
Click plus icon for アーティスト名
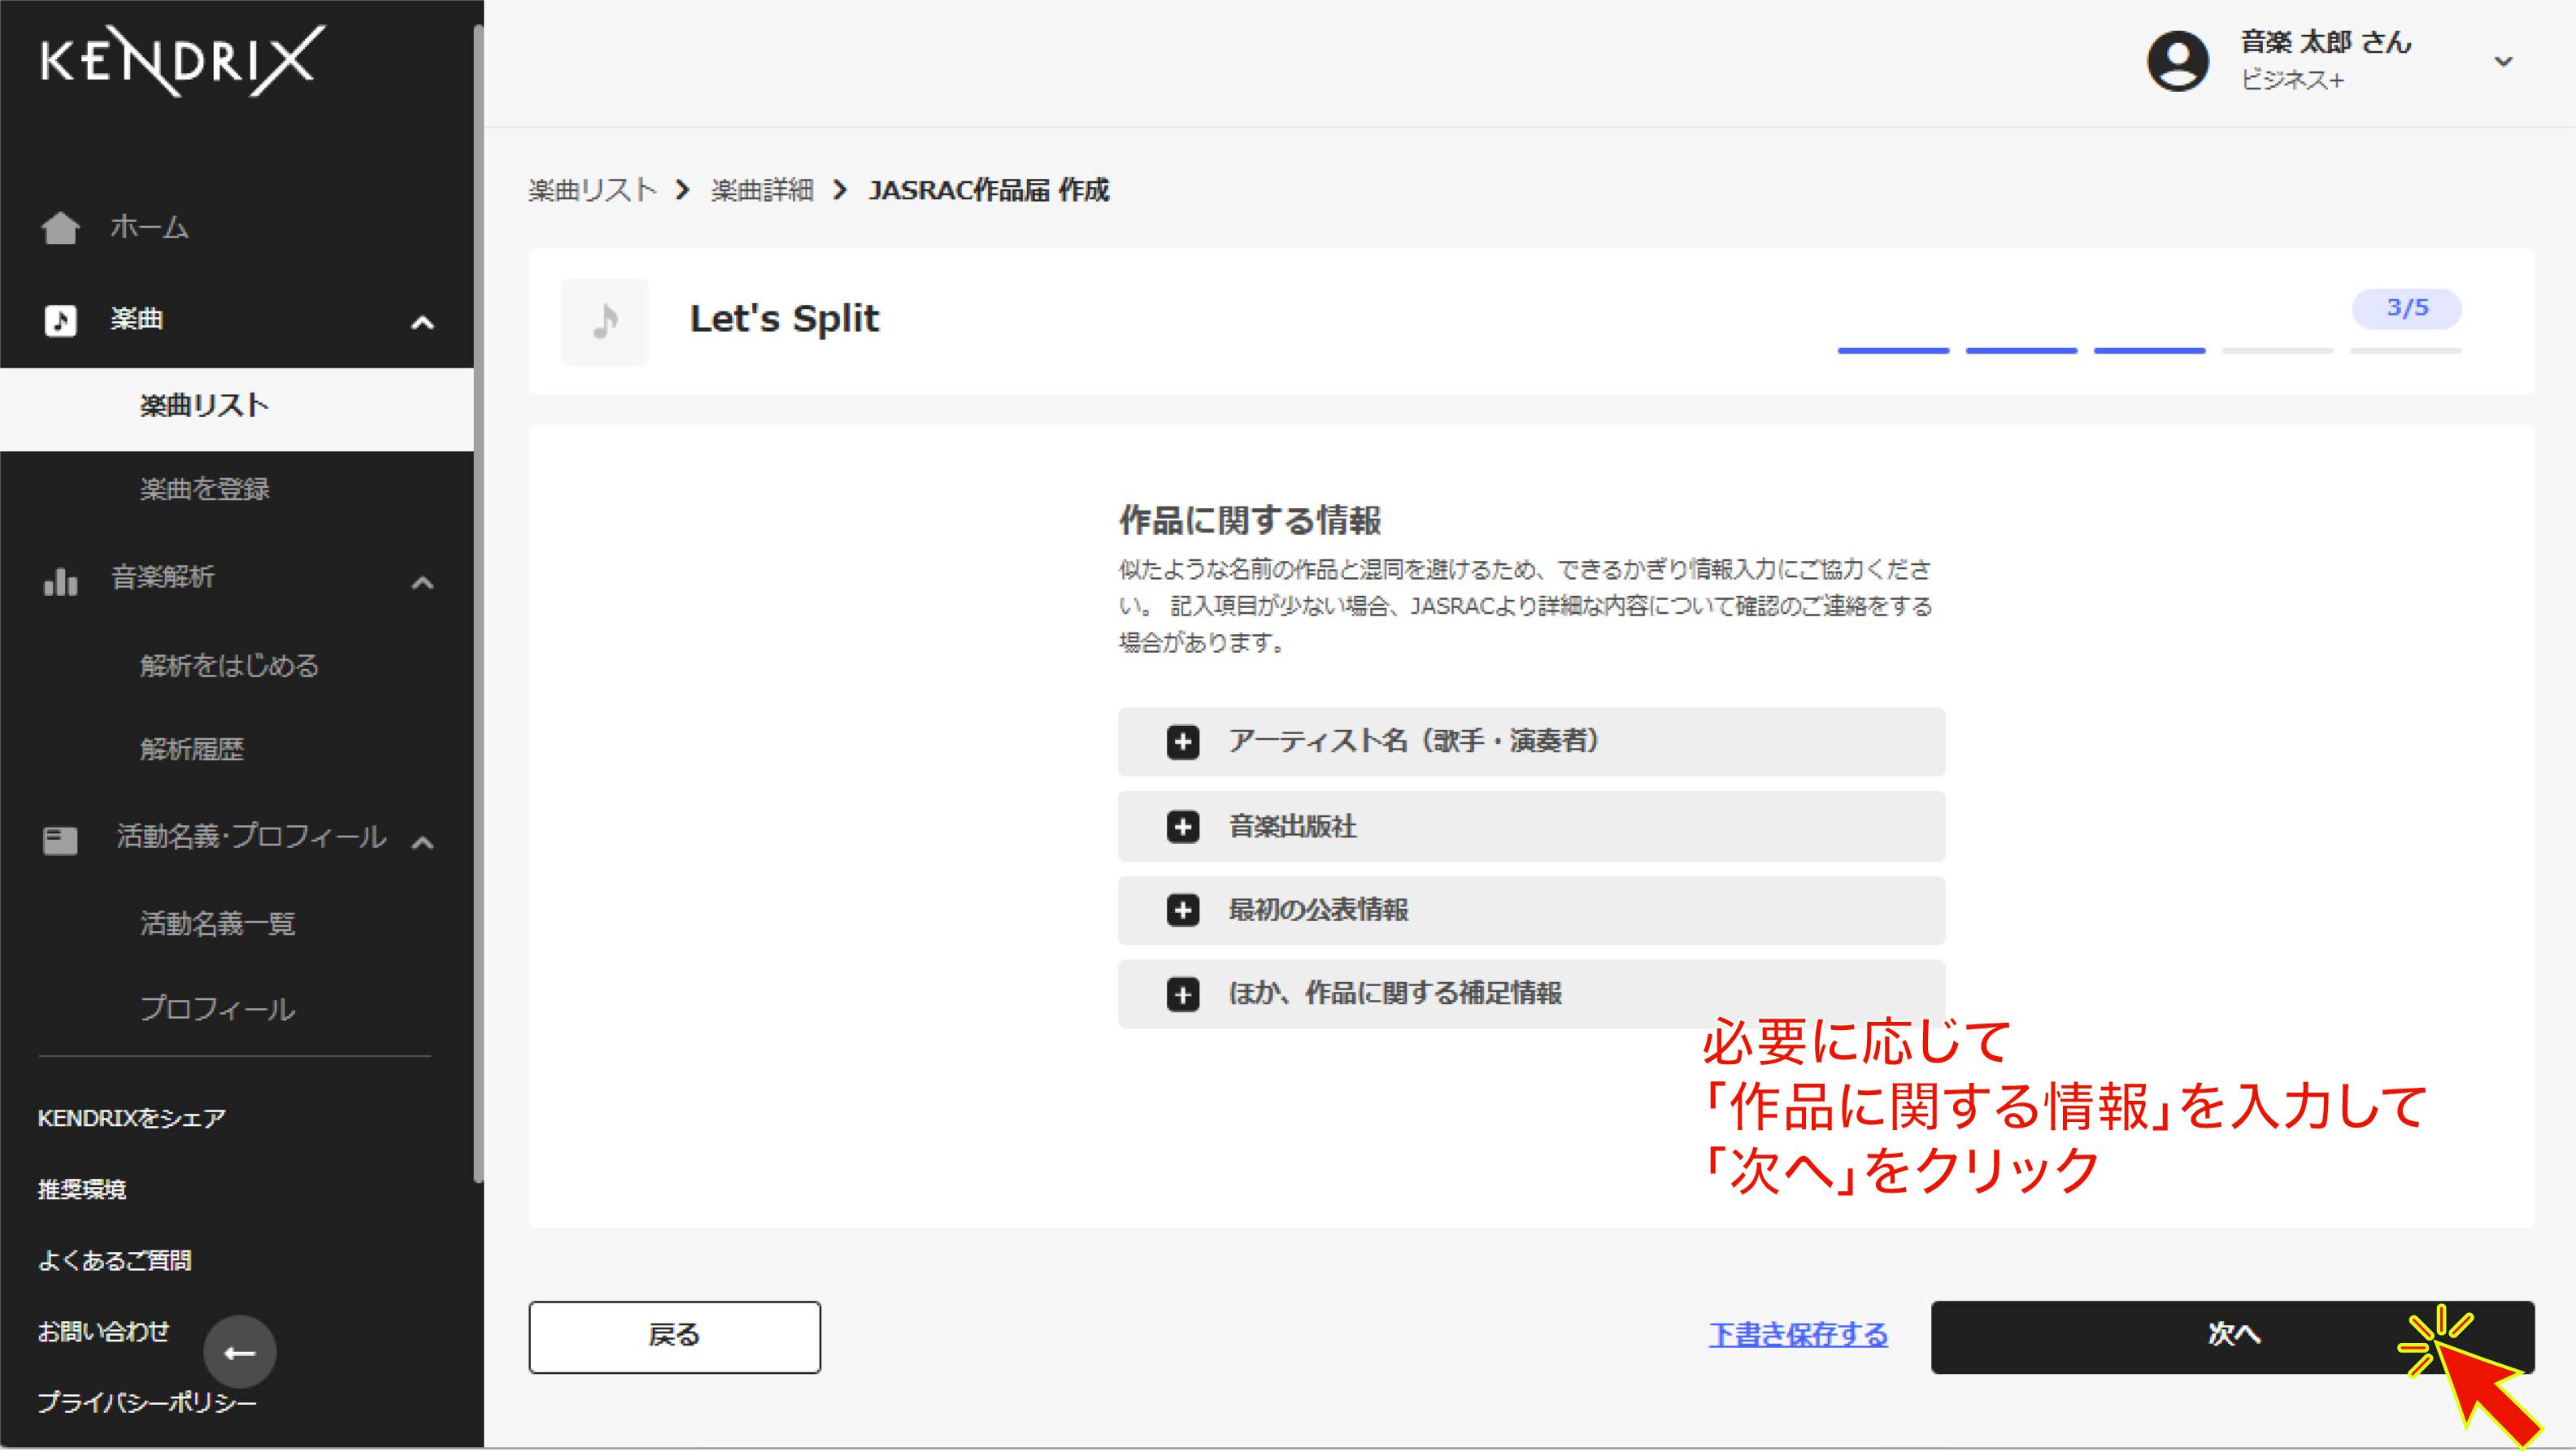point(1183,743)
